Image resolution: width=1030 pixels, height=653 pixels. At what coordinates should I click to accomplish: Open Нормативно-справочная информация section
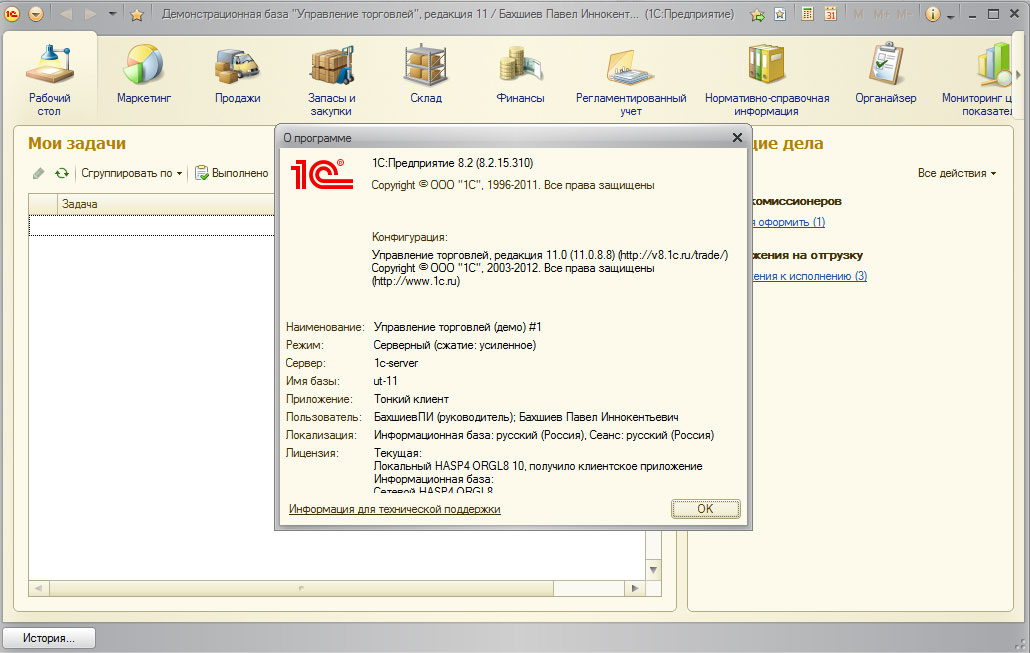[767, 80]
